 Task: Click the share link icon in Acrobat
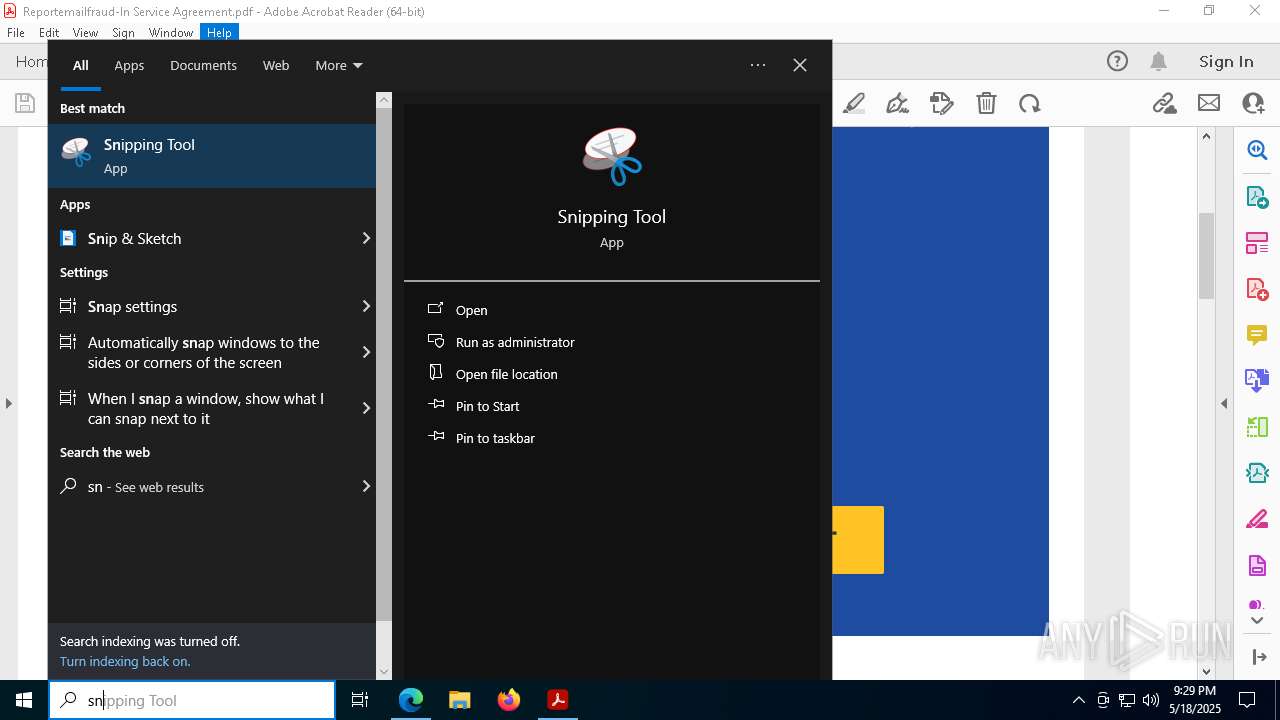pyautogui.click(x=1164, y=103)
